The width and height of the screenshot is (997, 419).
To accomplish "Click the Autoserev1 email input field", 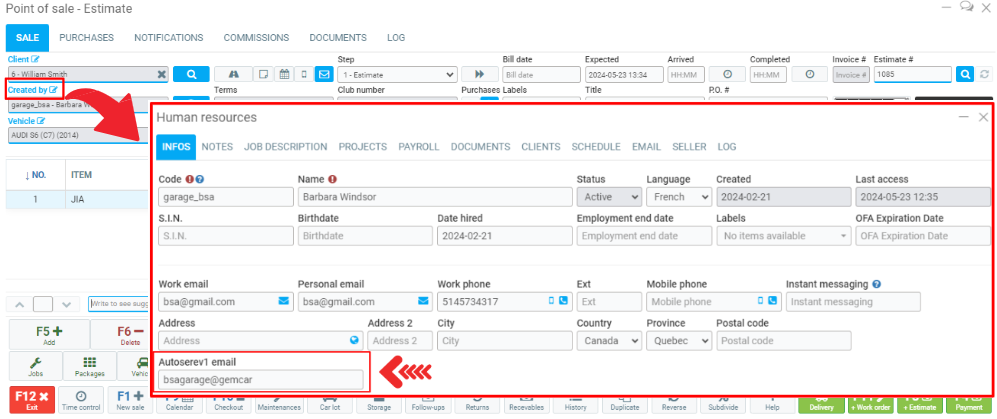I will coord(260,379).
